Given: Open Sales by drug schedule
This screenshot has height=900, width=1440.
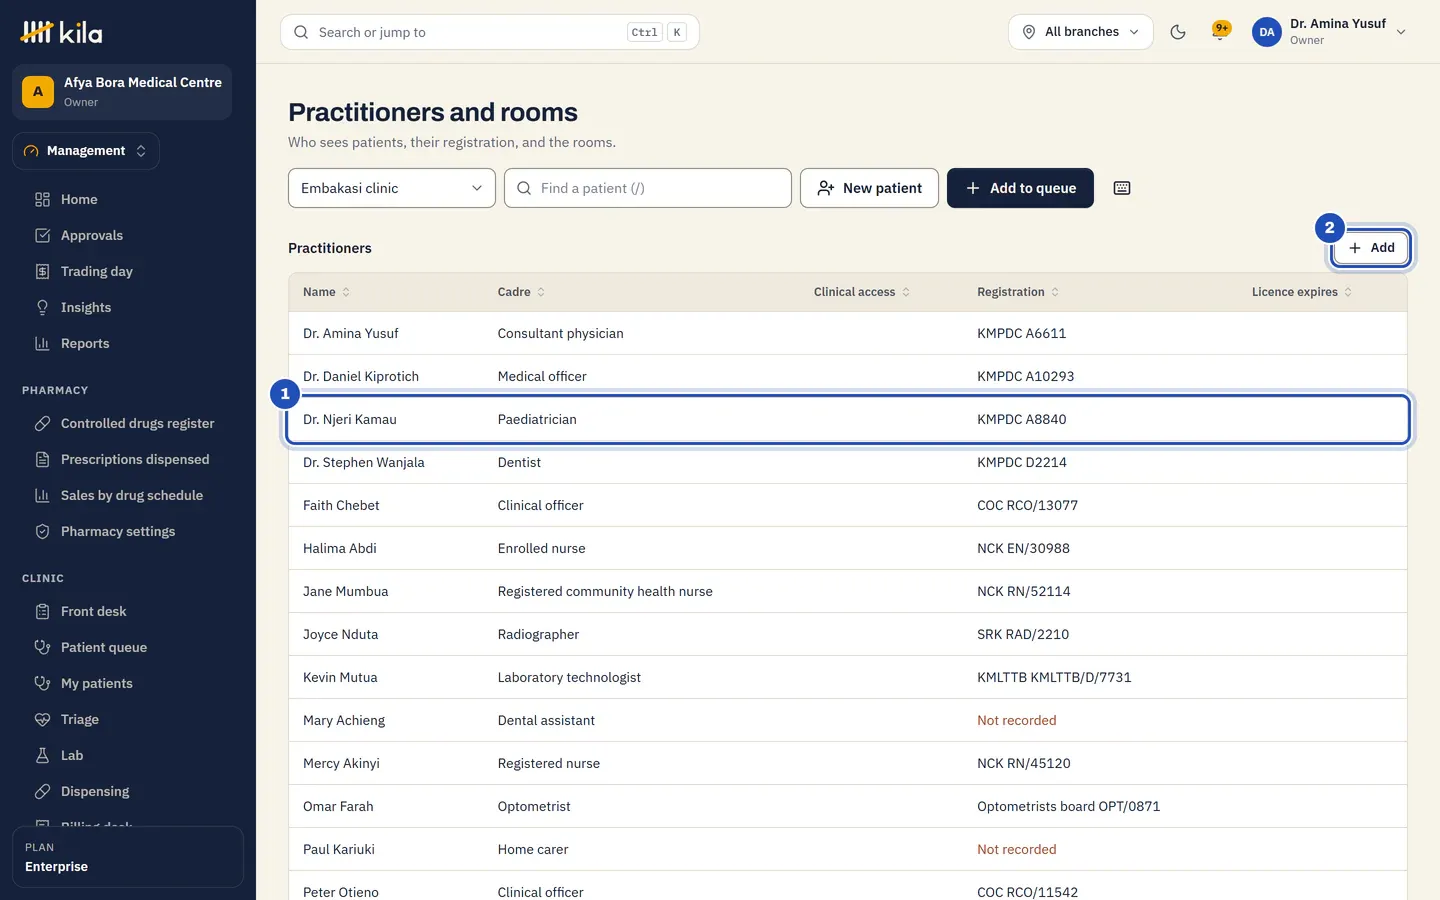Looking at the screenshot, I should 132,495.
